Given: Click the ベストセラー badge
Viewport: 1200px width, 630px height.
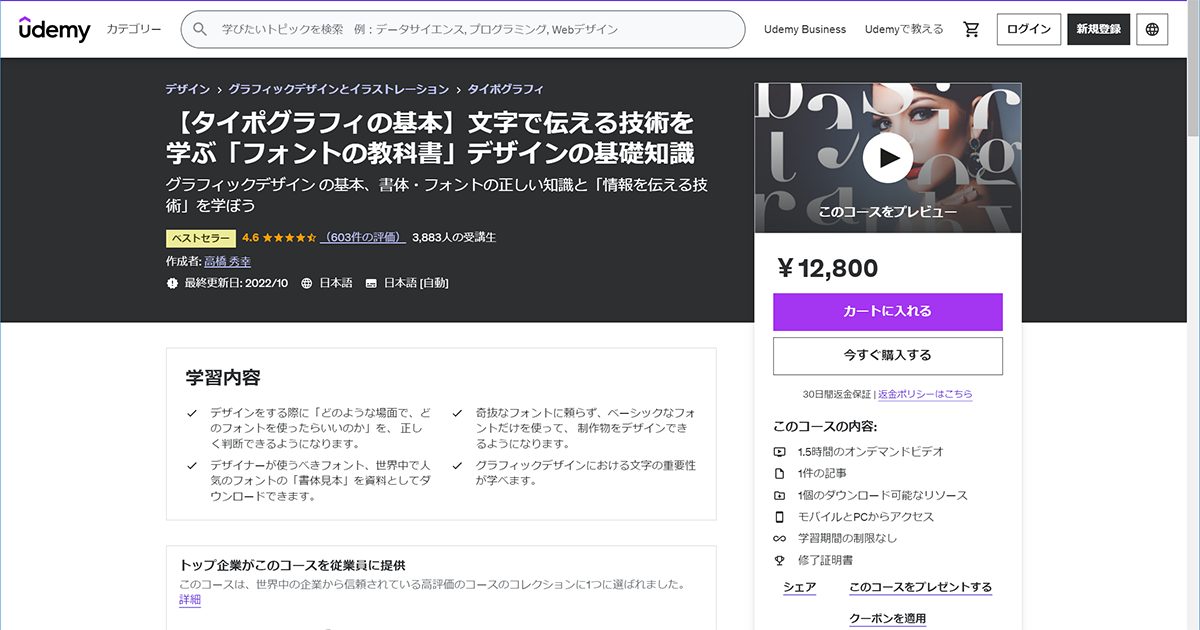Looking at the screenshot, I should click(x=201, y=238).
